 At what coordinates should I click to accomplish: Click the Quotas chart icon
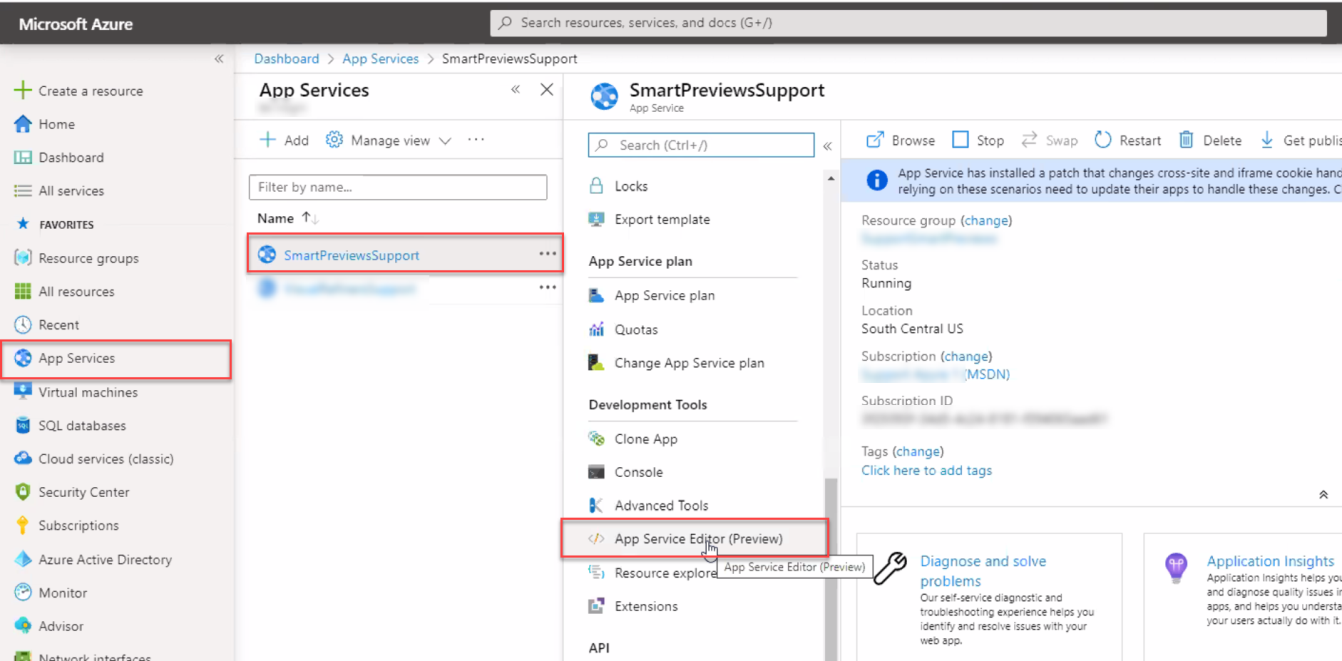coord(596,329)
